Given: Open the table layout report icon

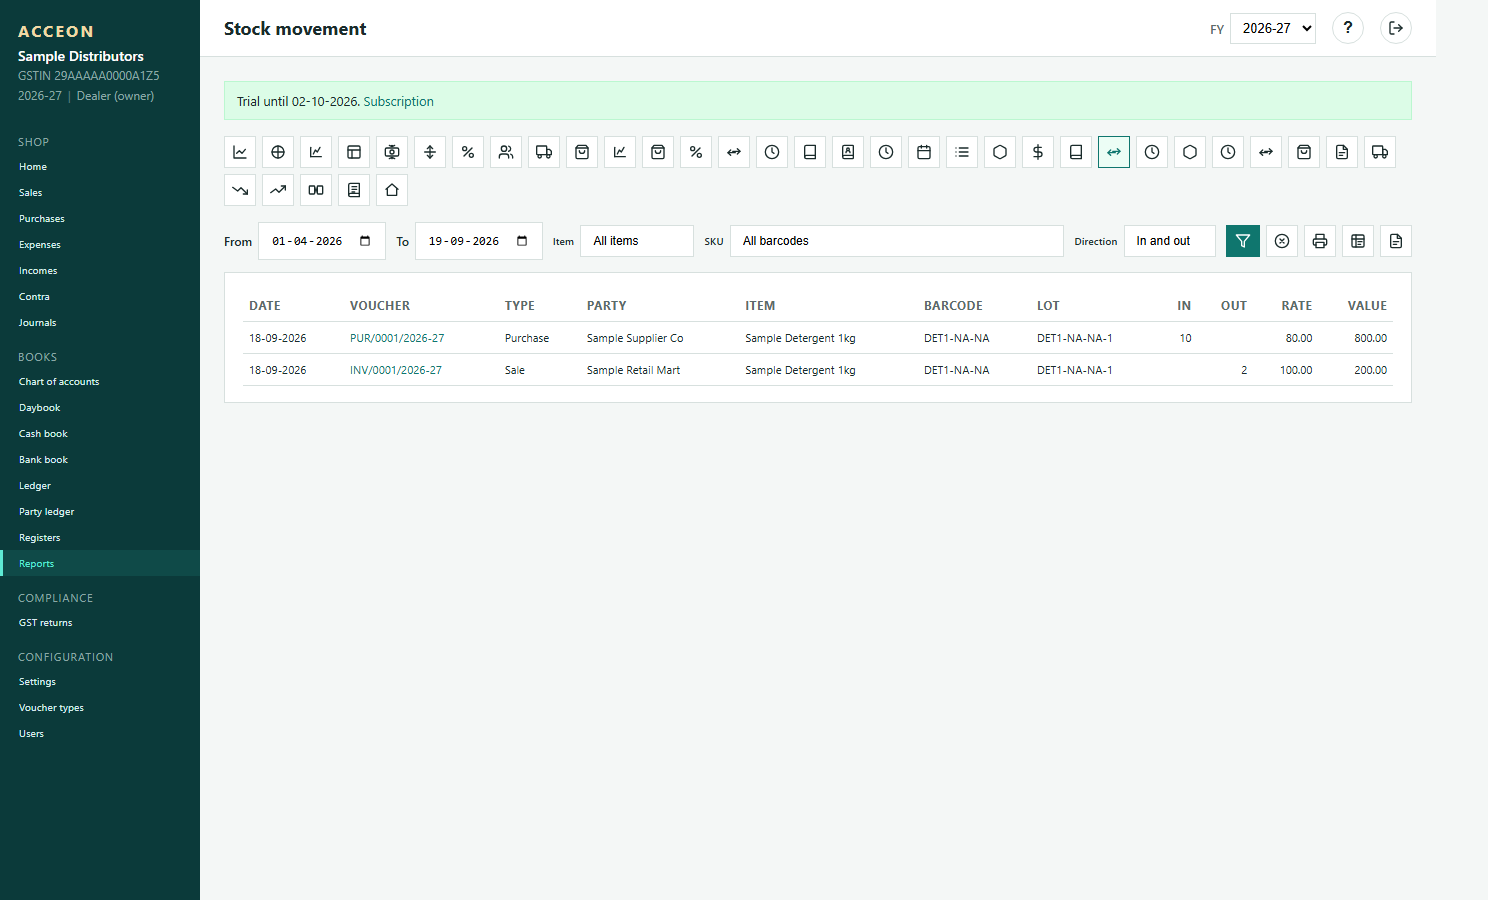Looking at the screenshot, I should pyautogui.click(x=354, y=152).
